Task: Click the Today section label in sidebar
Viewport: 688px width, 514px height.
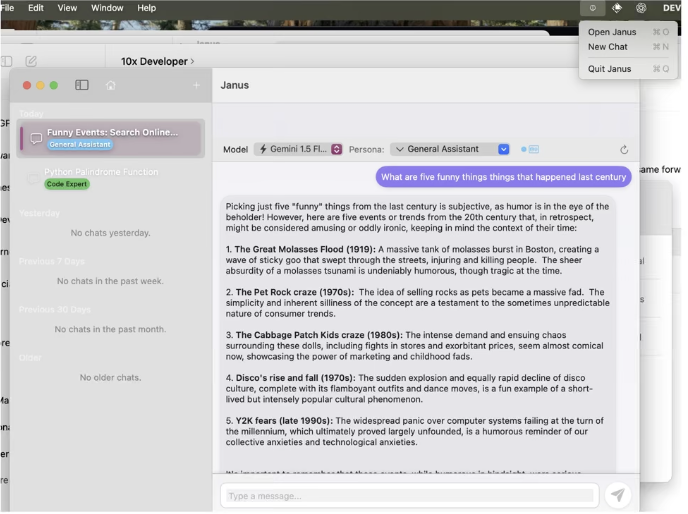Action: (31, 114)
